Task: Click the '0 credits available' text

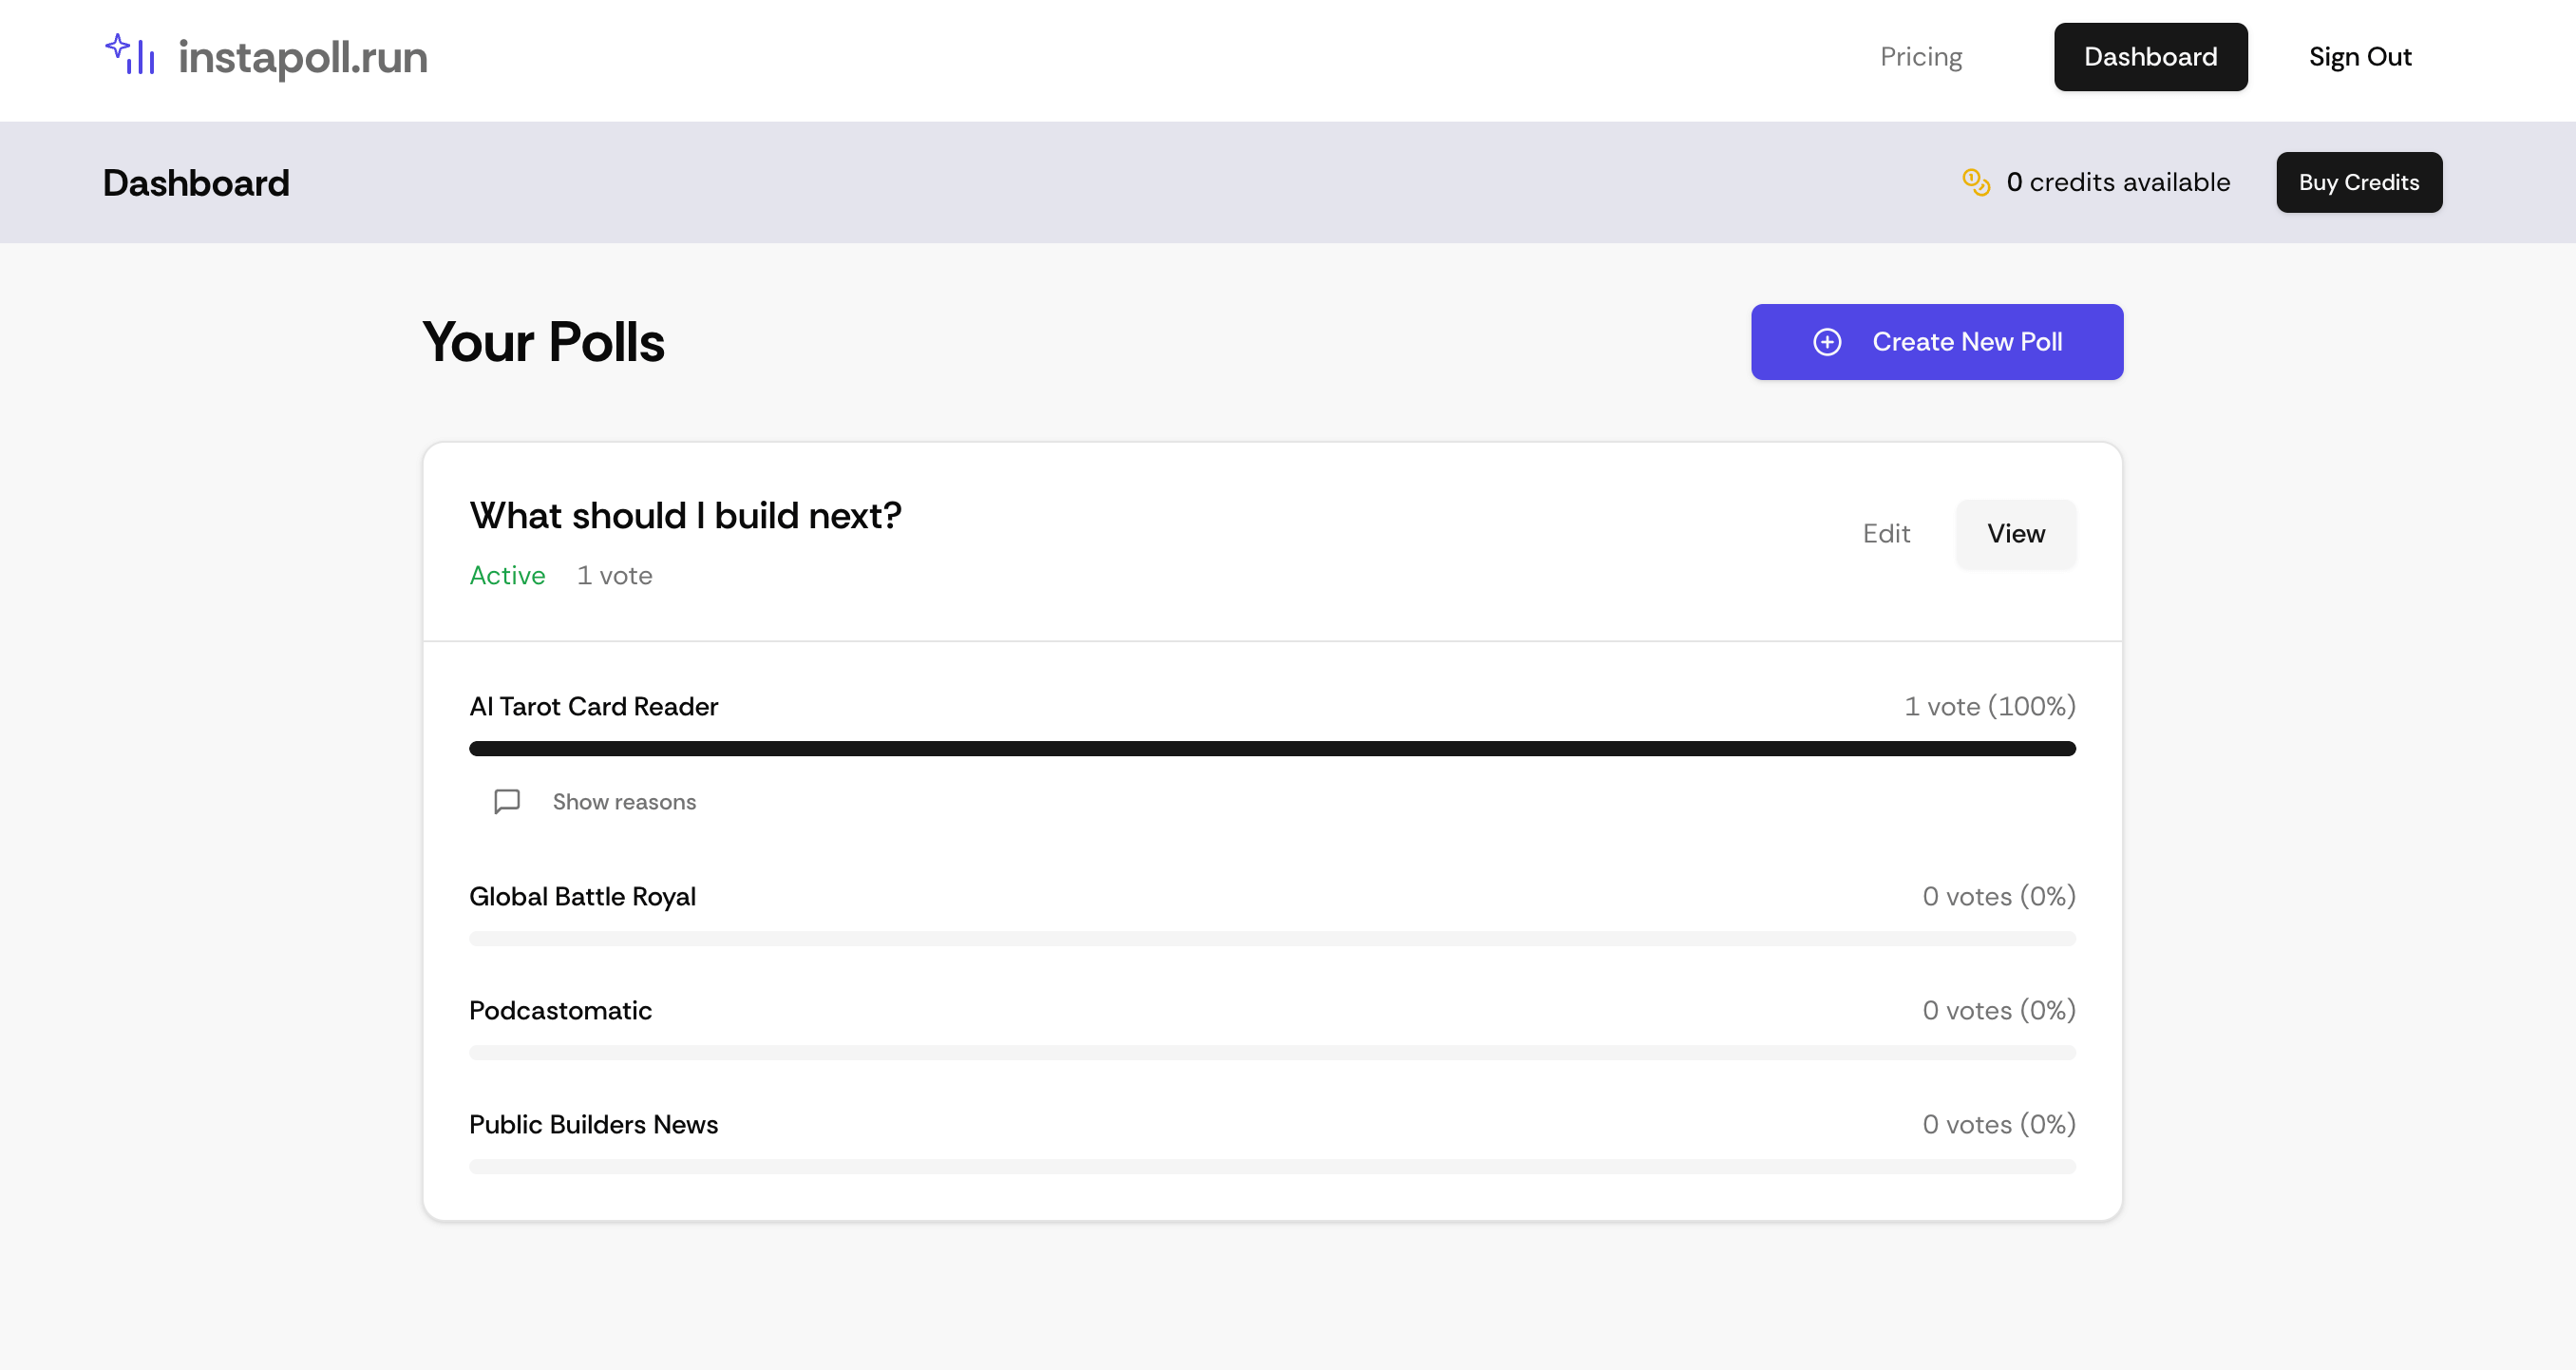Action: [2117, 182]
